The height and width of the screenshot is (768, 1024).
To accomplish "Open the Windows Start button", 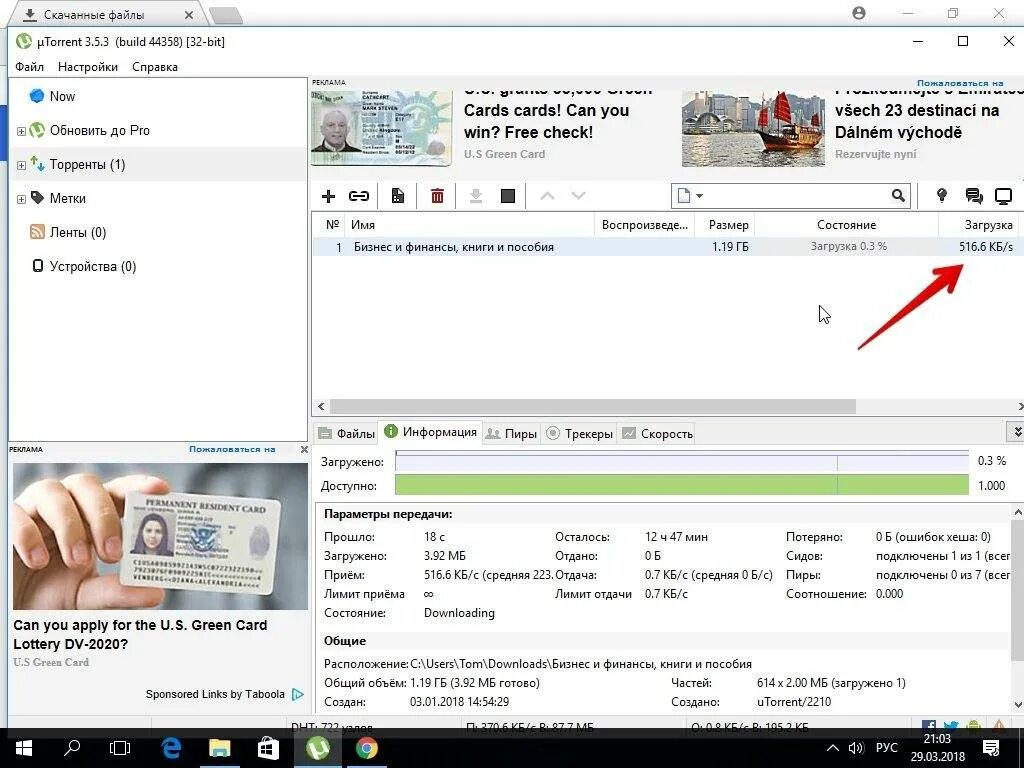I will coord(24,748).
